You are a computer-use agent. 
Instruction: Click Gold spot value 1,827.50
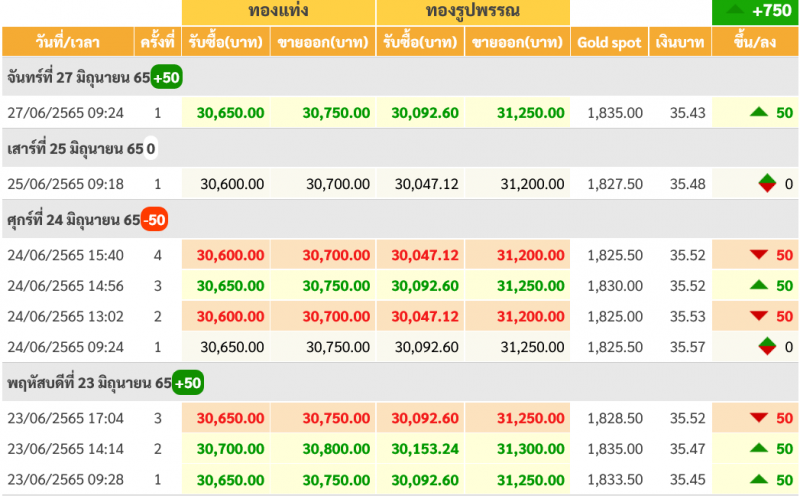coord(615,184)
